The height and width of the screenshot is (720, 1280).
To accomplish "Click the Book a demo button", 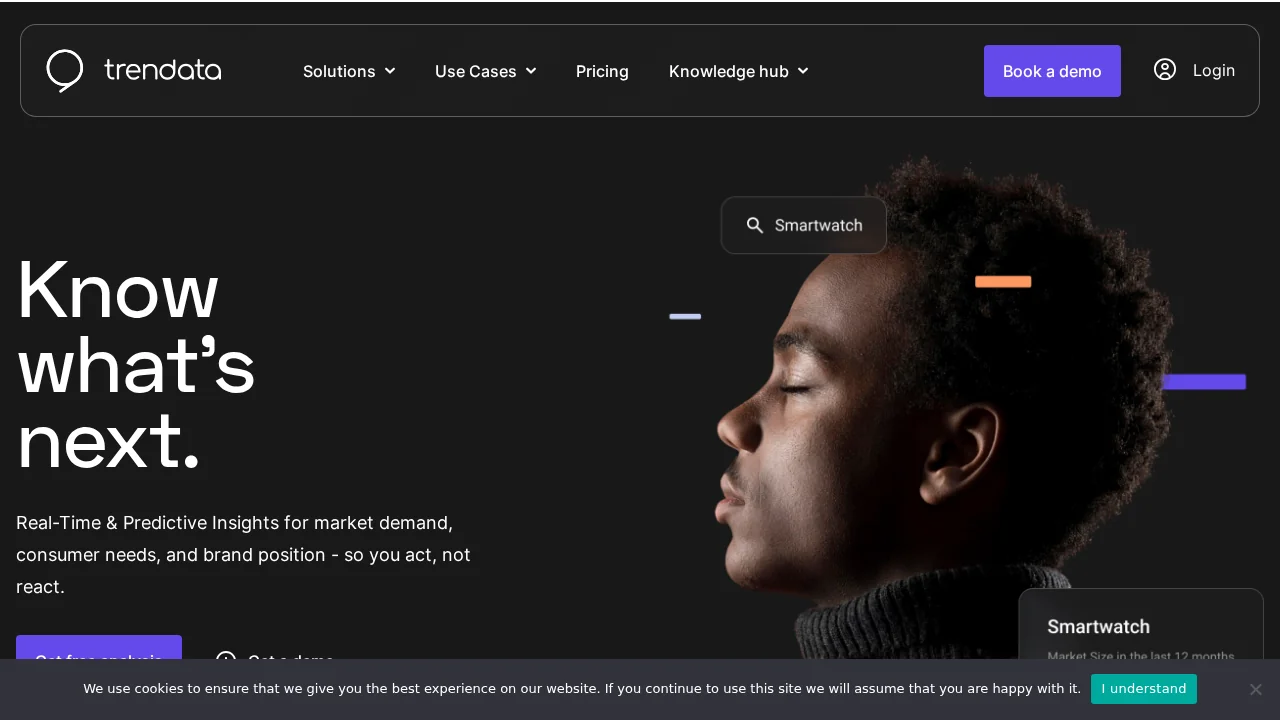I will coord(1052,71).
